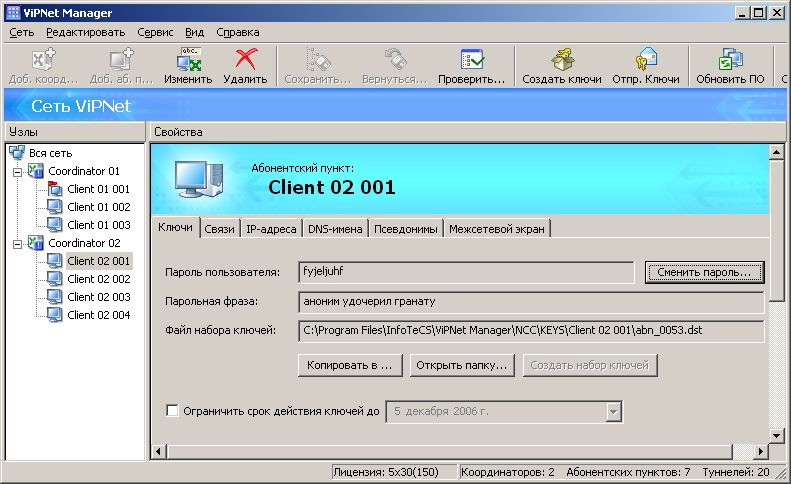Select the Вся сеть network icon

click(x=17, y=152)
